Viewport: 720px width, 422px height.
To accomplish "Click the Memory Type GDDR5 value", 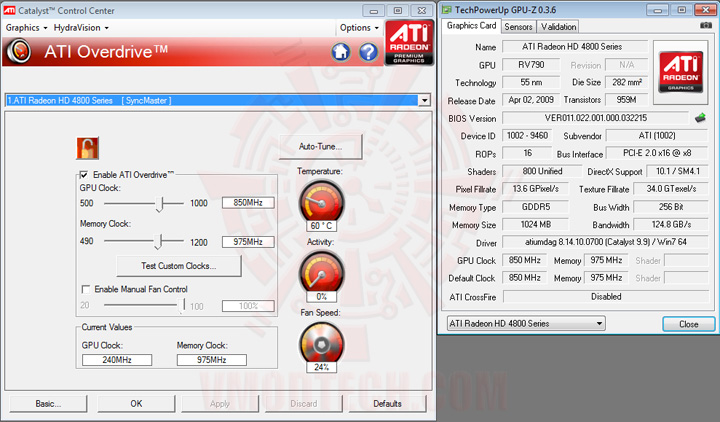I will click(x=535, y=207).
